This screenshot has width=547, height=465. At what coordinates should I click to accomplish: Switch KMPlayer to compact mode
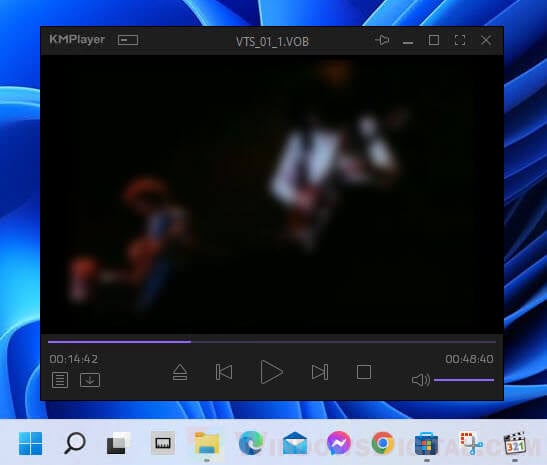128,40
